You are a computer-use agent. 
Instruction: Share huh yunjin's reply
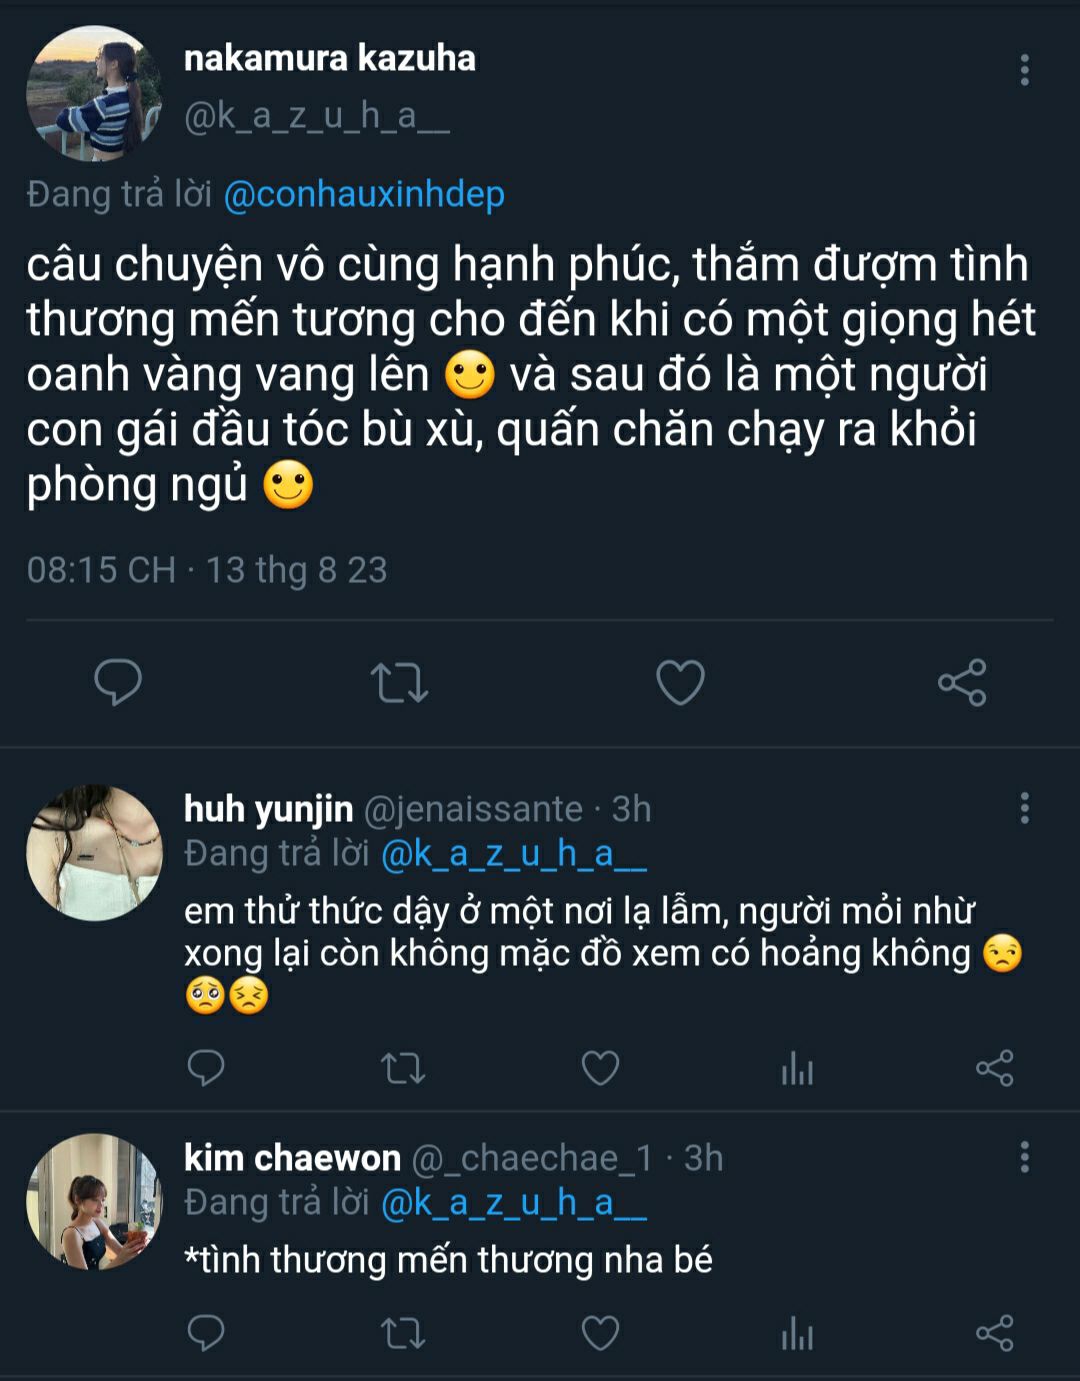tap(994, 1068)
